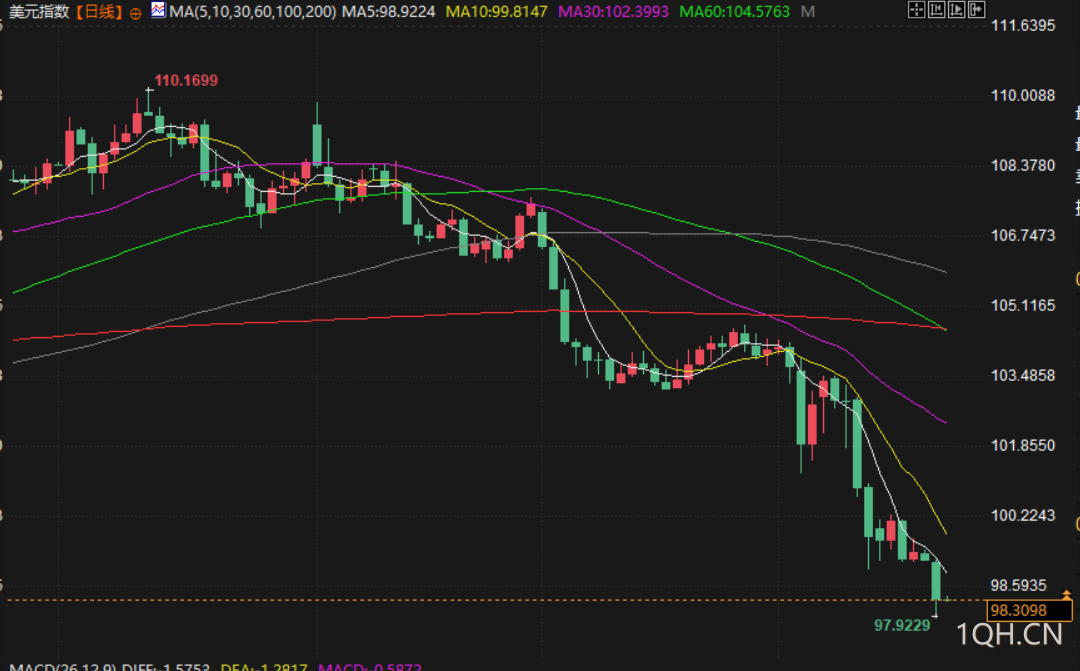Activate the crosshair cursor icon
Screen dimensions: 1080x671
point(917,10)
